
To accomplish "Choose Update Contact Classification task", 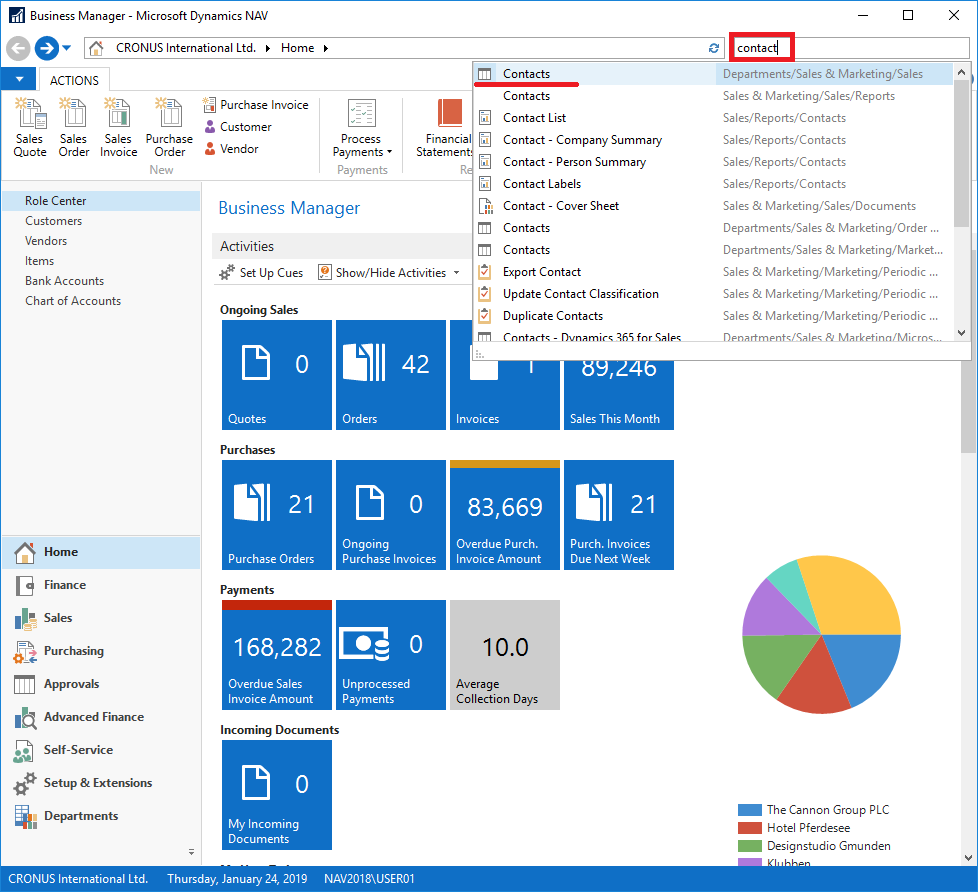I will [x=713, y=294].
